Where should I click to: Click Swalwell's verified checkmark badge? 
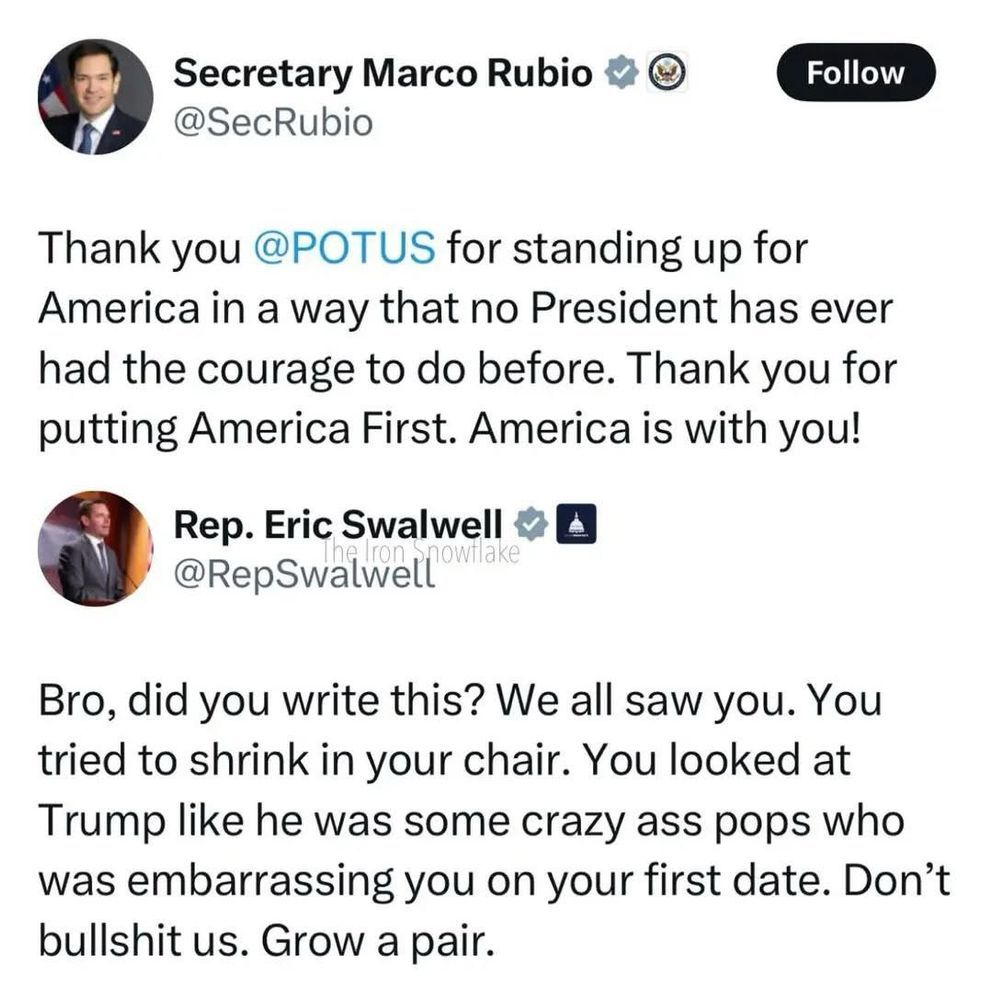[532, 524]
